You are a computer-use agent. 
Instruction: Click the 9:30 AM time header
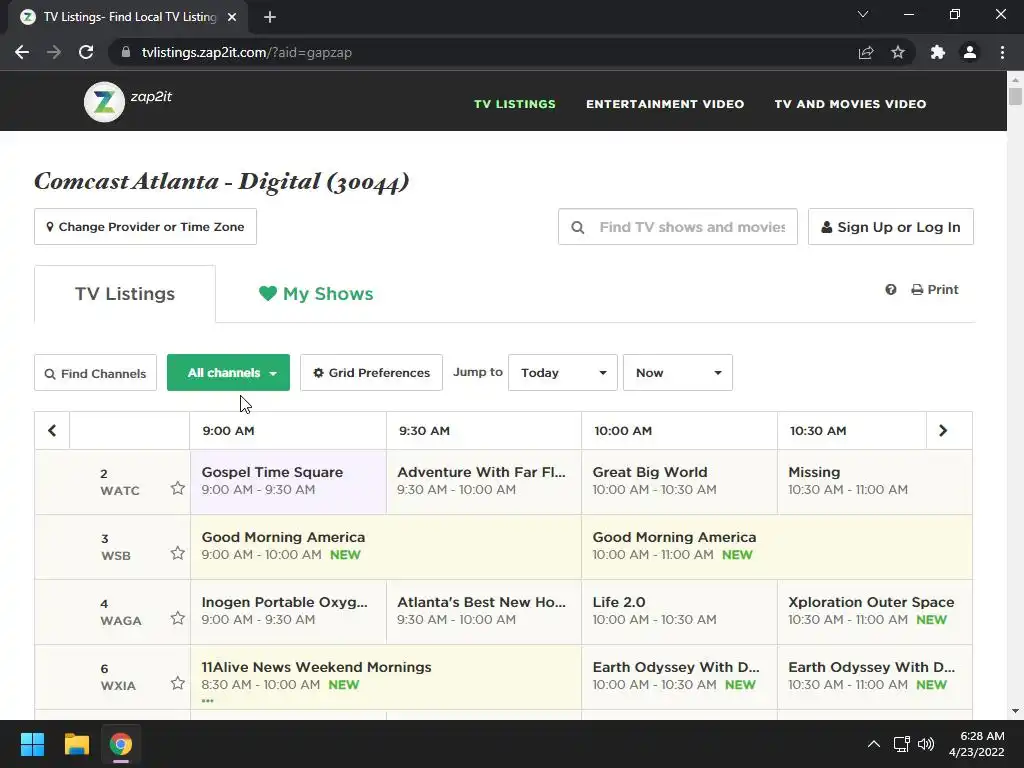click(424, 431)
